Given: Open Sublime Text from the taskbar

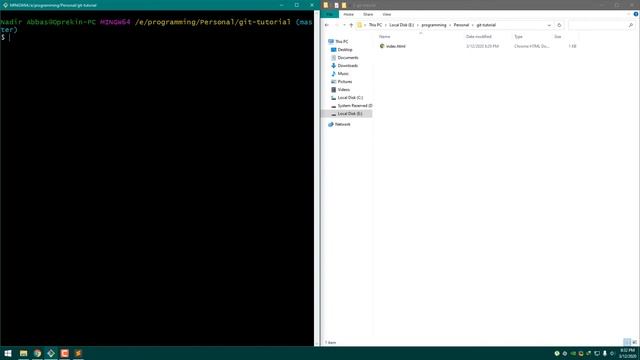Looking at the screenshot, I should [x=78, y=353].
